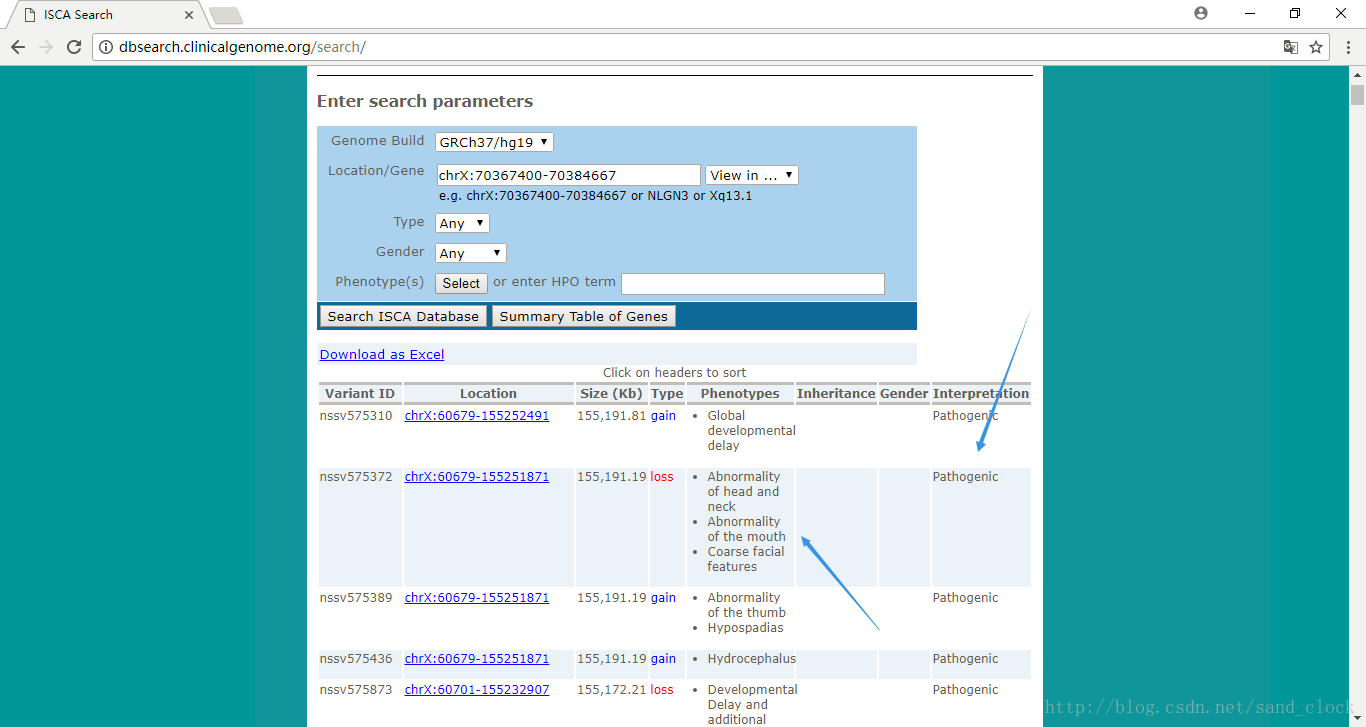
Task: Click Search ISCA Database button
Action: tap(403, 316)
